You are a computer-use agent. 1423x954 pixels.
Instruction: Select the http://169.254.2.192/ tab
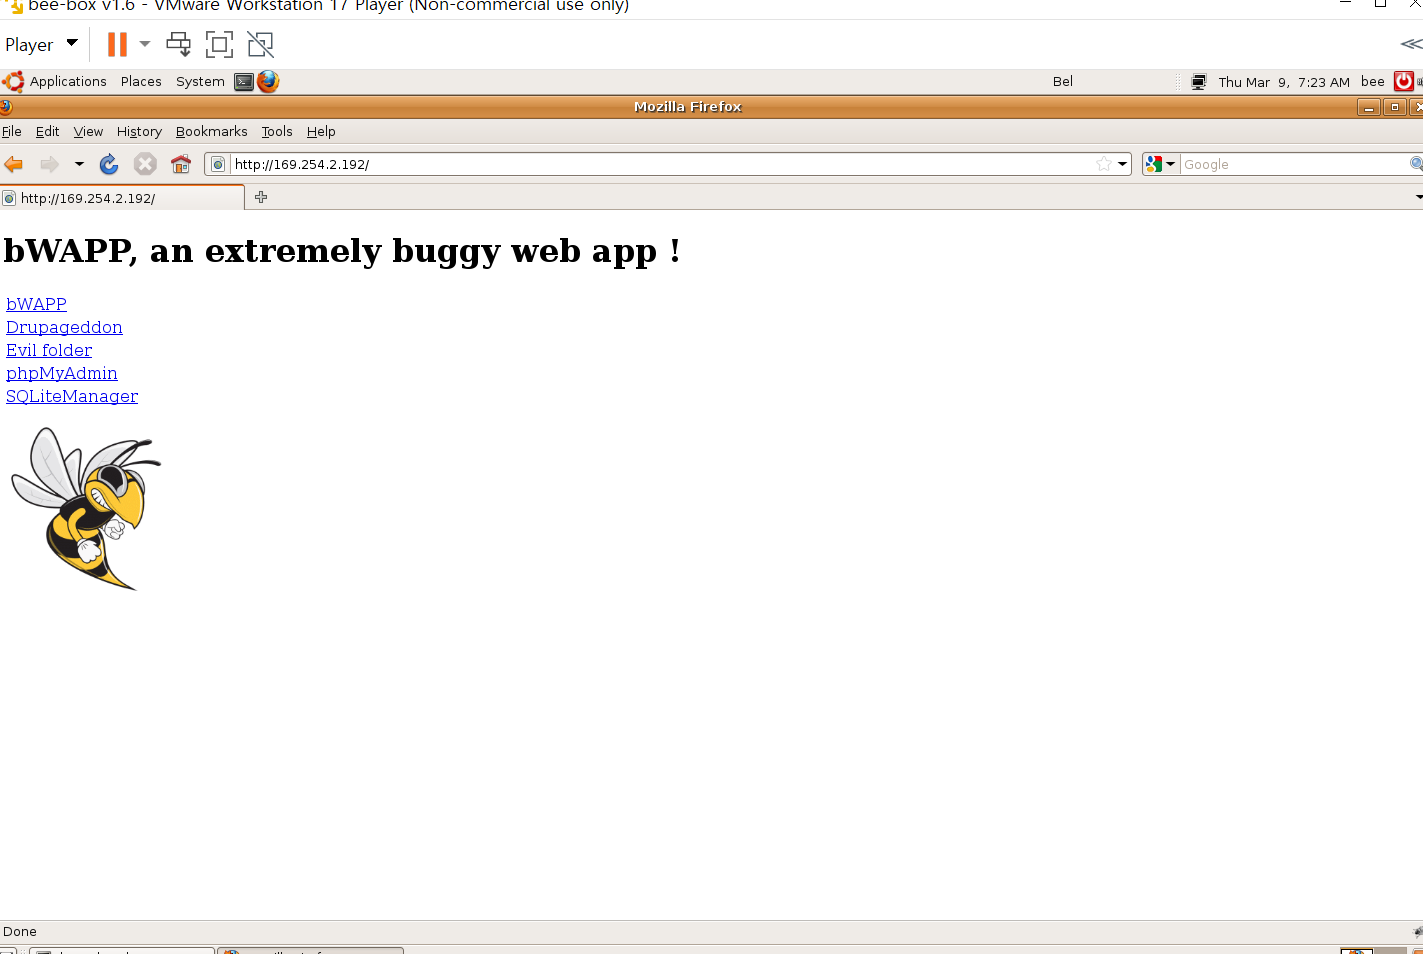(x=122, y=198)
